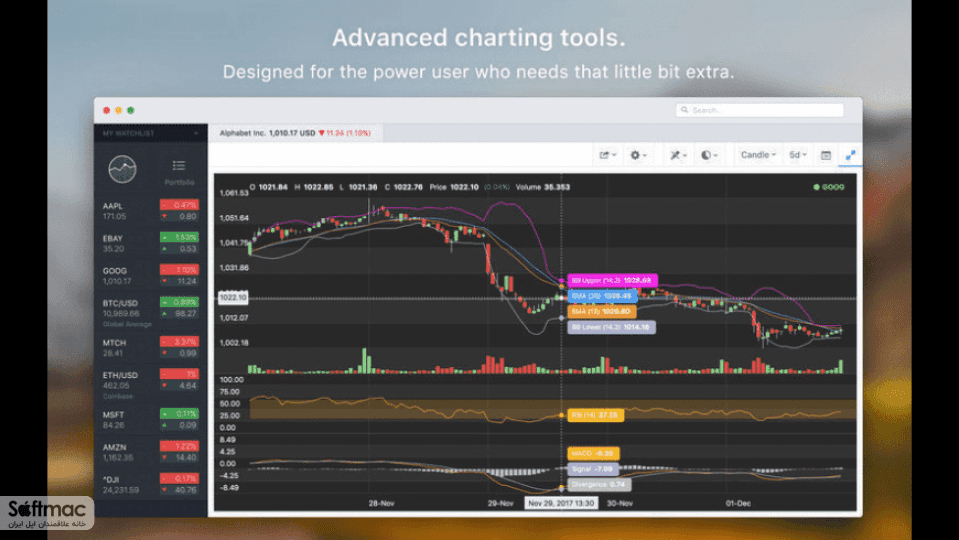Click the ^DJI red percent change badge
959x540 pixels.
[x=179, y=479]
